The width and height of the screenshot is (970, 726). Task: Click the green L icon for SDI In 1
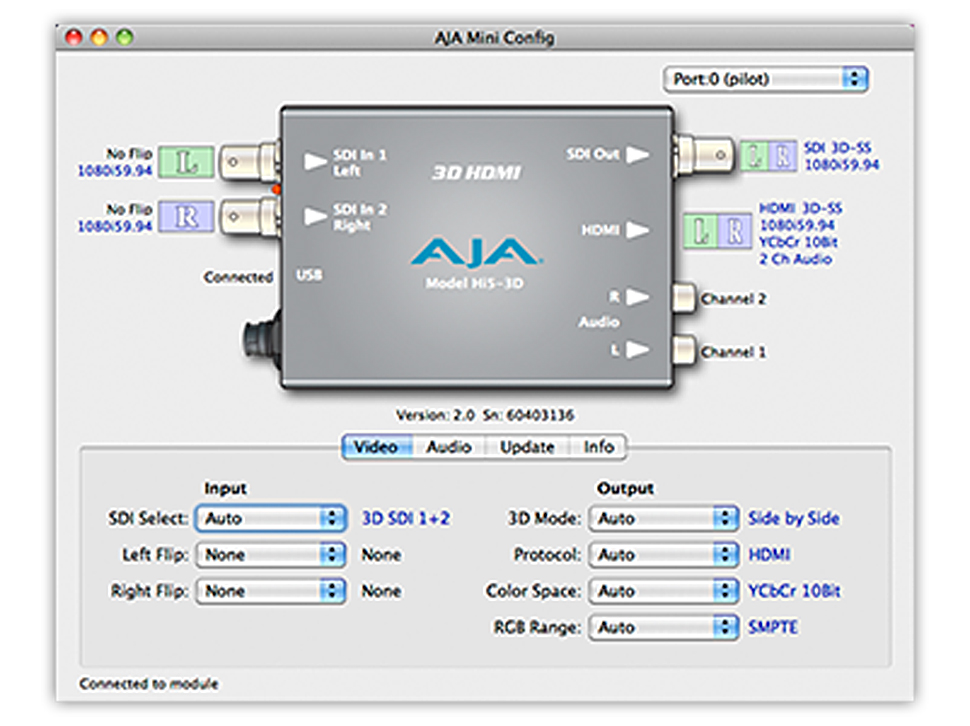[186, 162]
